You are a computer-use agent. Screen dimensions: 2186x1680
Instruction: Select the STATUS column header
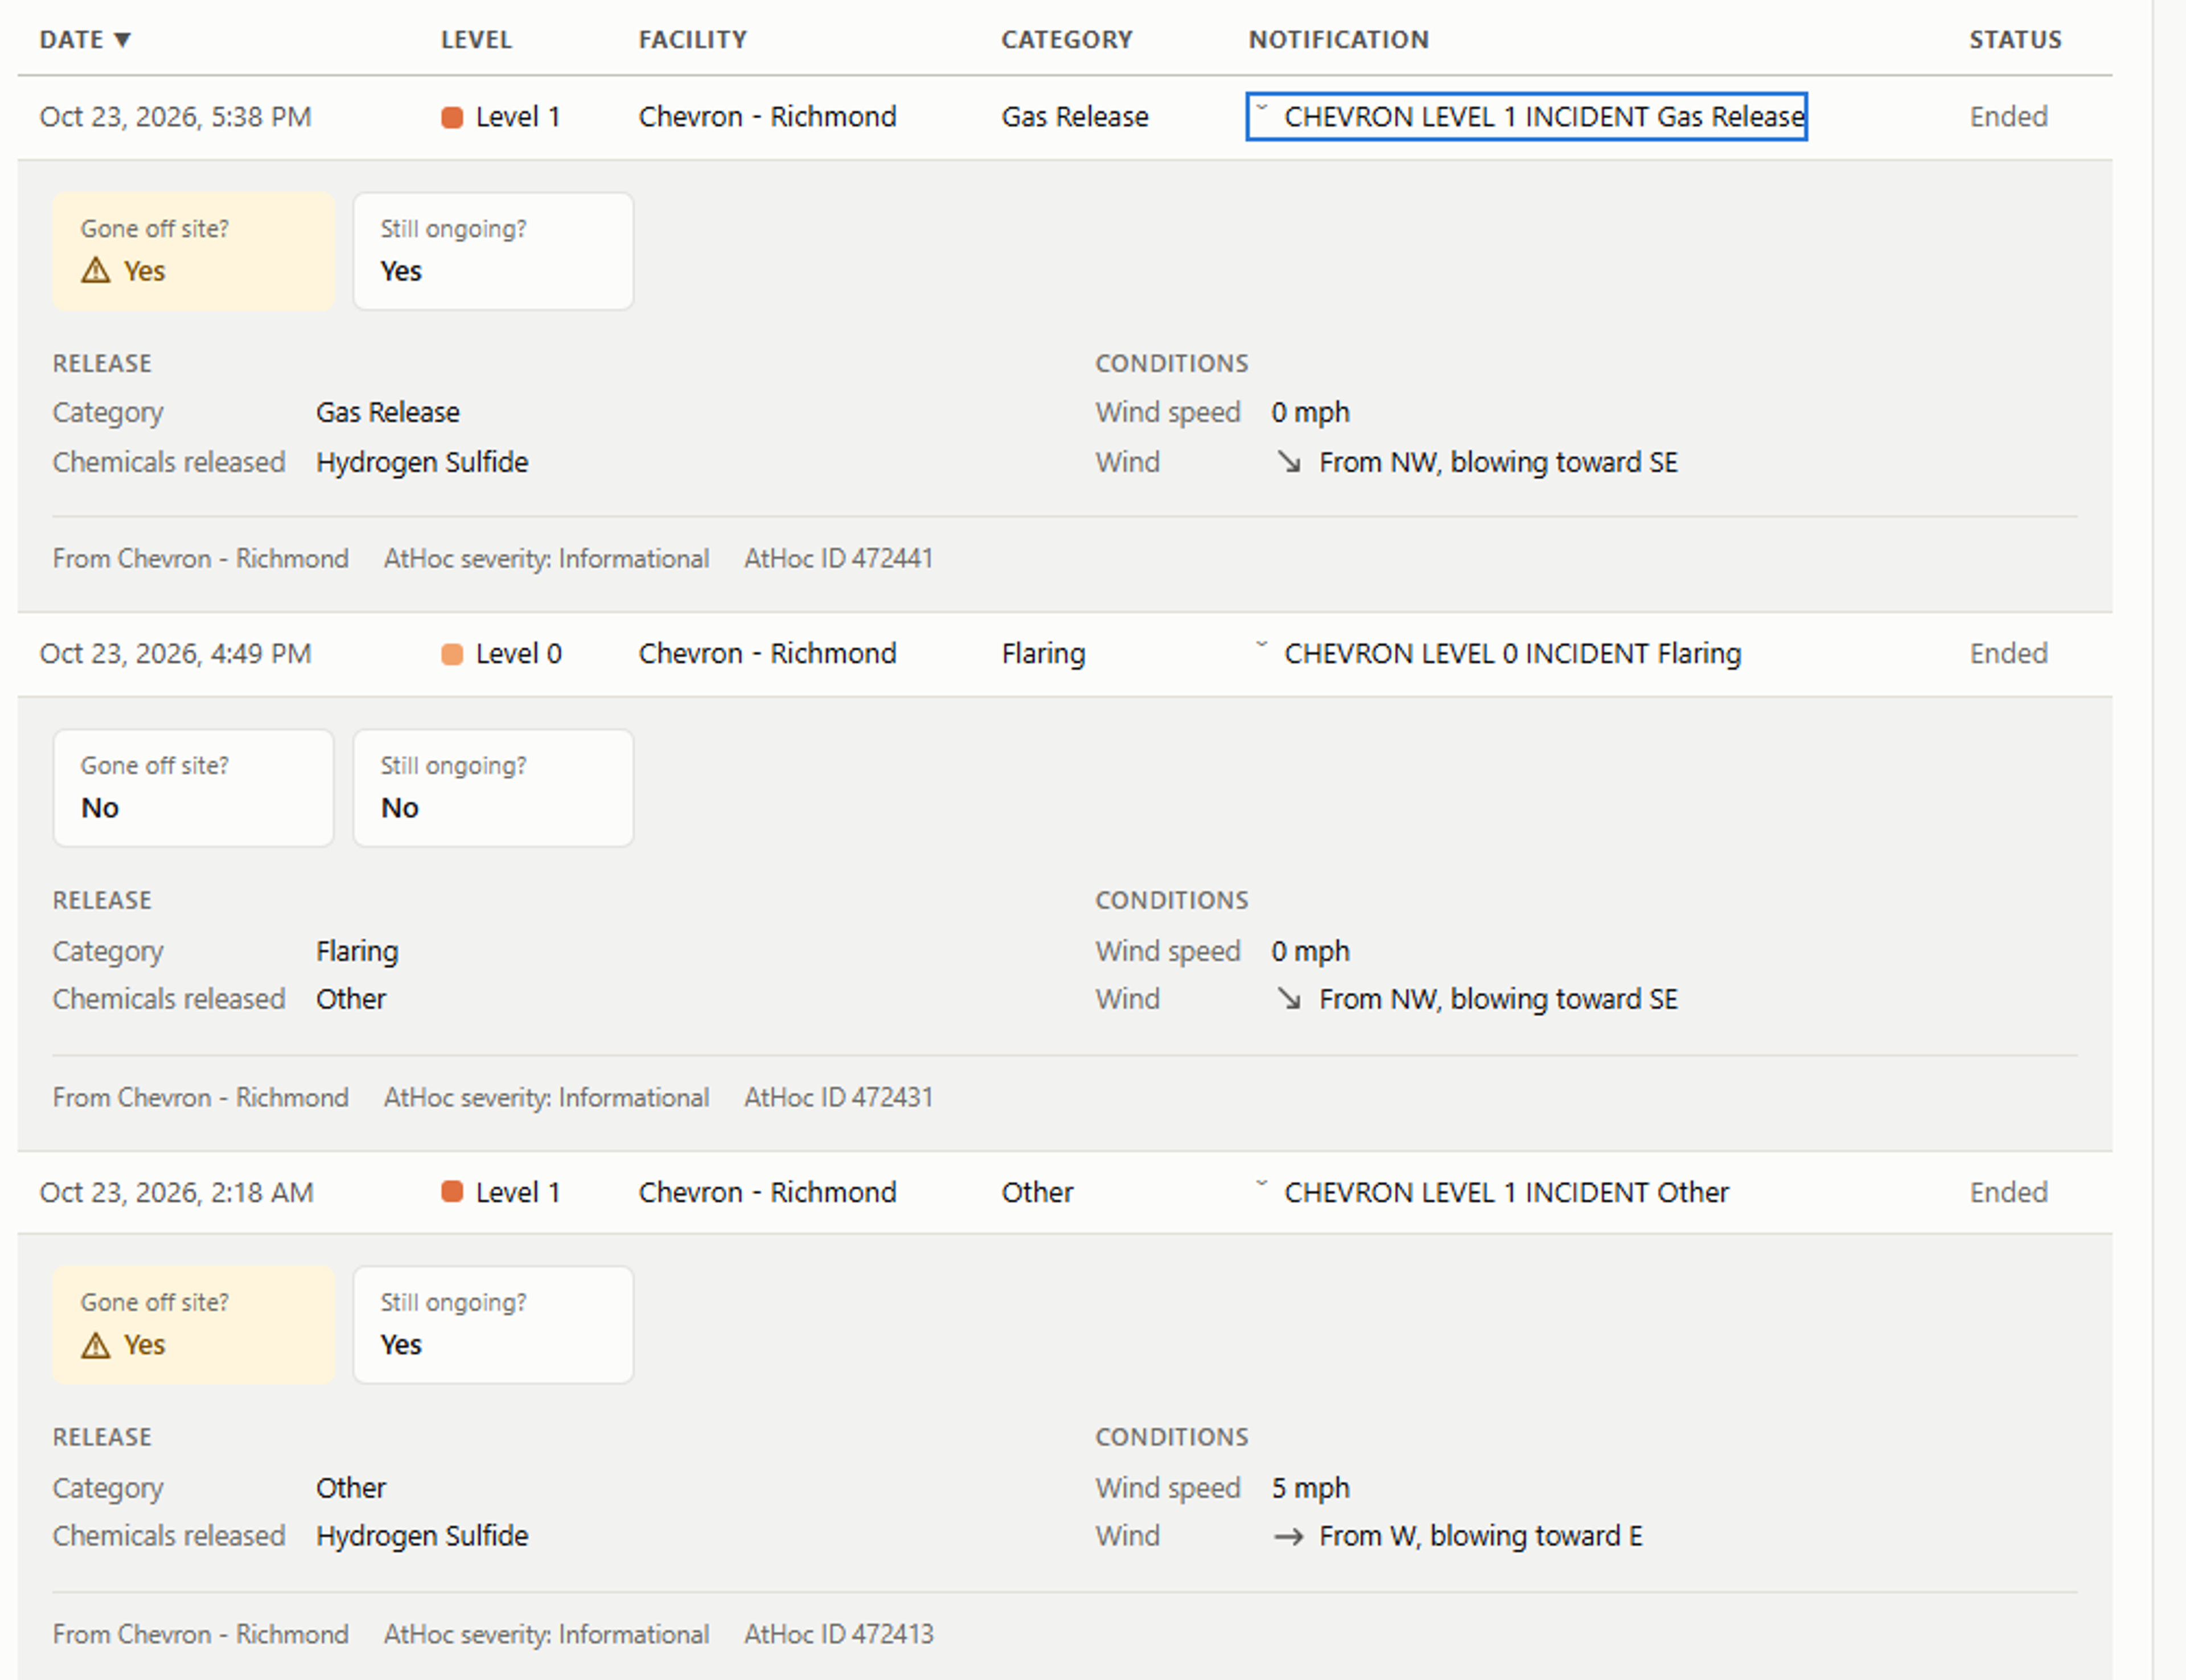pos(2015,40)
